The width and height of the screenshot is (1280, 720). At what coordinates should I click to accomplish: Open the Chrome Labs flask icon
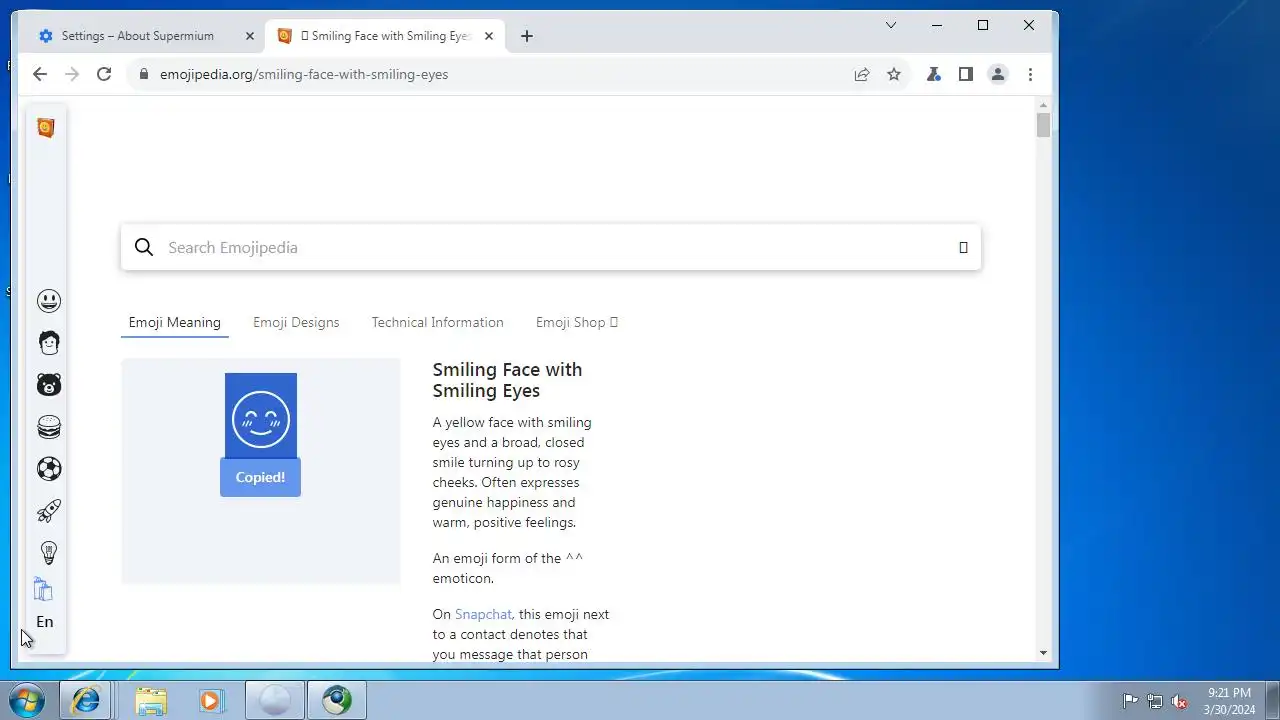pyautogui.click(x=934, y=74)
